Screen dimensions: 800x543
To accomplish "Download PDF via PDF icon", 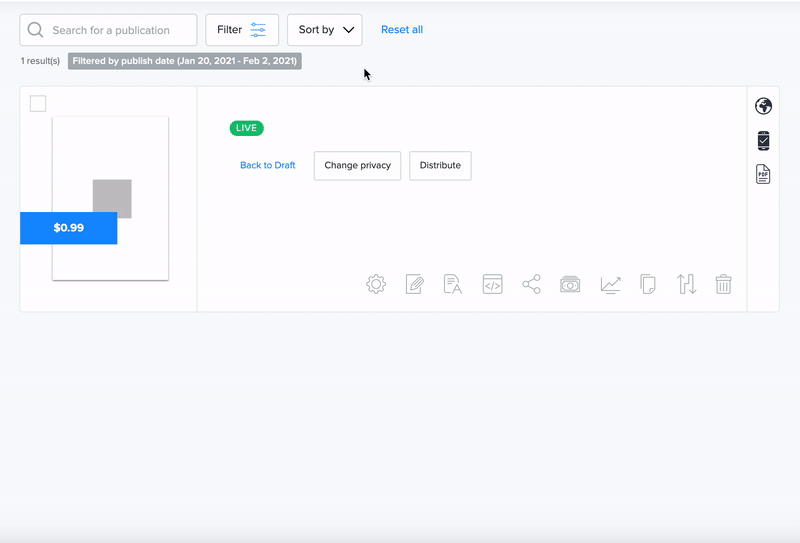I will pos(763,174).
